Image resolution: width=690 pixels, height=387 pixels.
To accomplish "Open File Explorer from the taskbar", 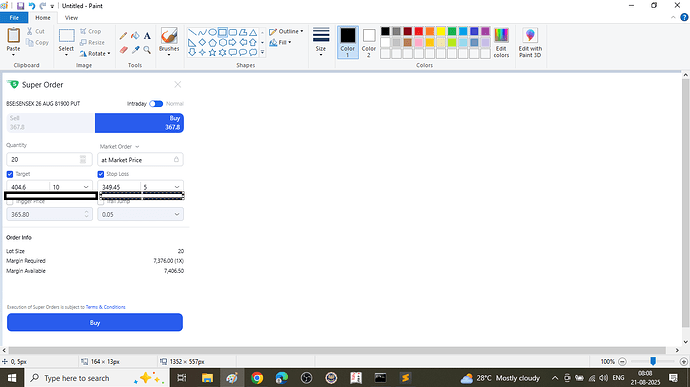I will click(x=207, y=378).
